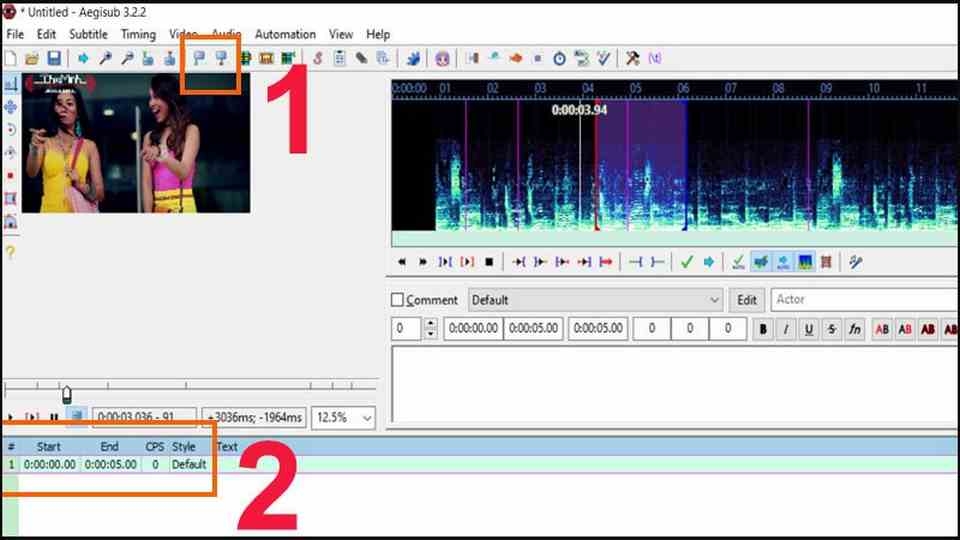Open visual typesetting help question mark

point(10,252)
